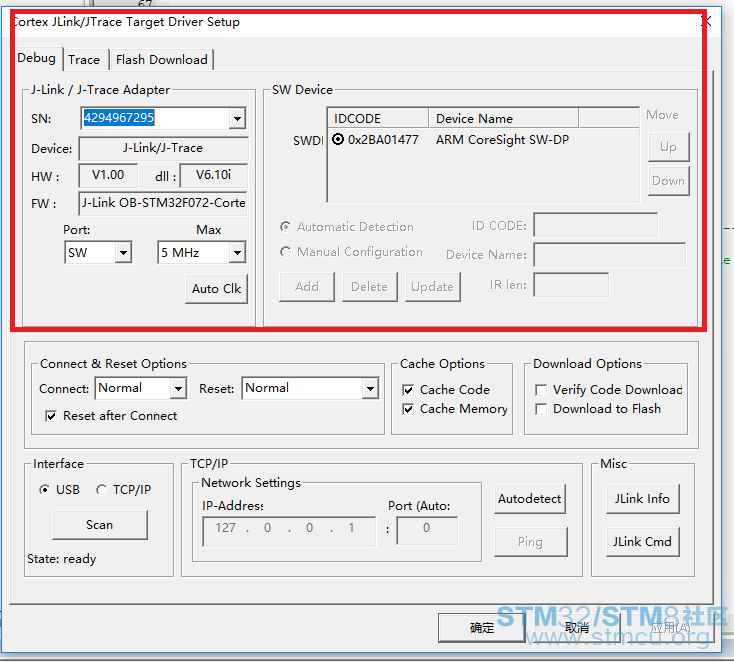Toggle the Cache Memory checkbox
734x662 pixels.
click(408, 409)
